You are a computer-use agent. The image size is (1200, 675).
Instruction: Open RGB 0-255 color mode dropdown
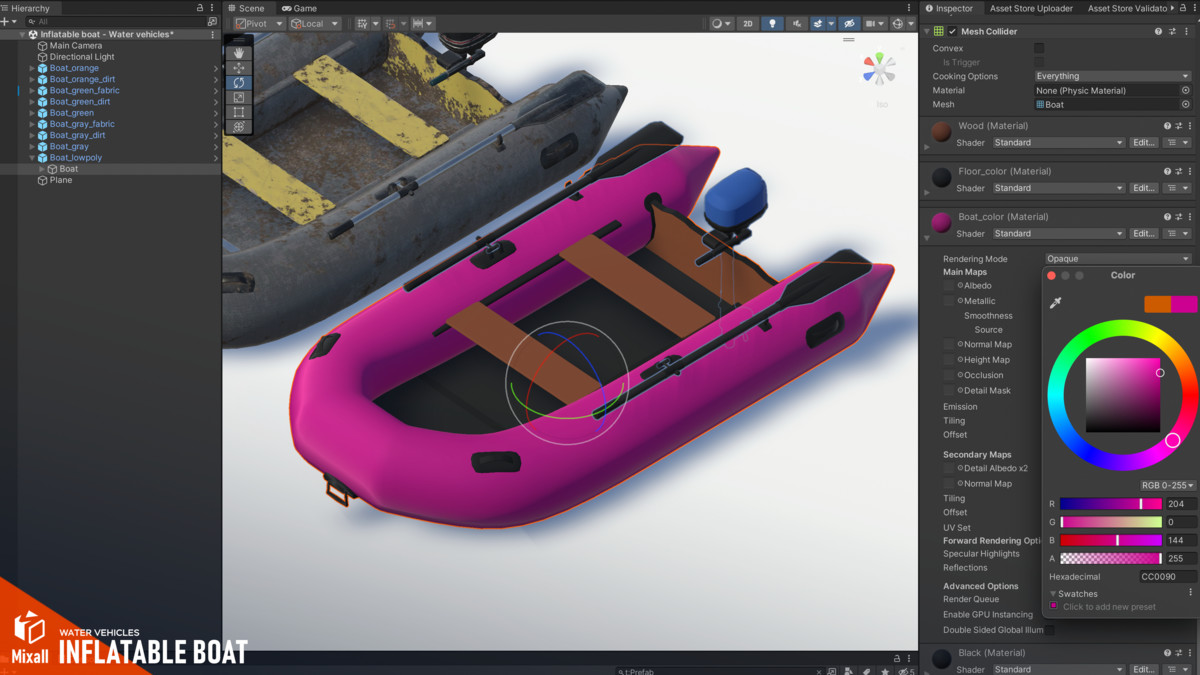pyautogui.click(x=1167, y=485)
